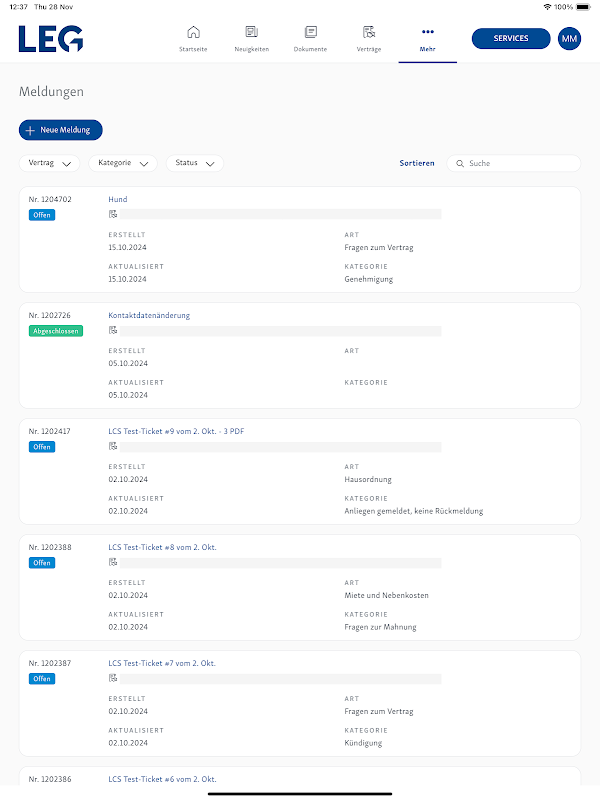Click contract icon under Hund ticket
The width and height of the screenshot is (600, 800).
click(x=113, y=214)
